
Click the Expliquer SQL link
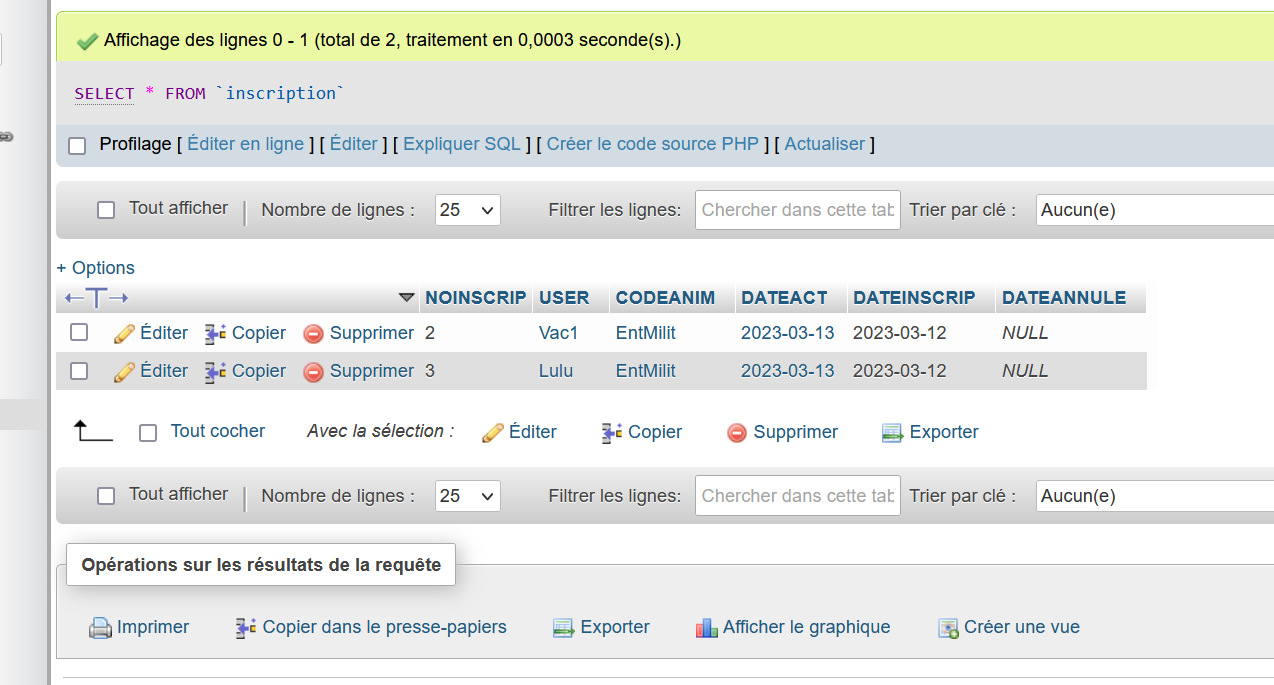click(x=461, y=144)
